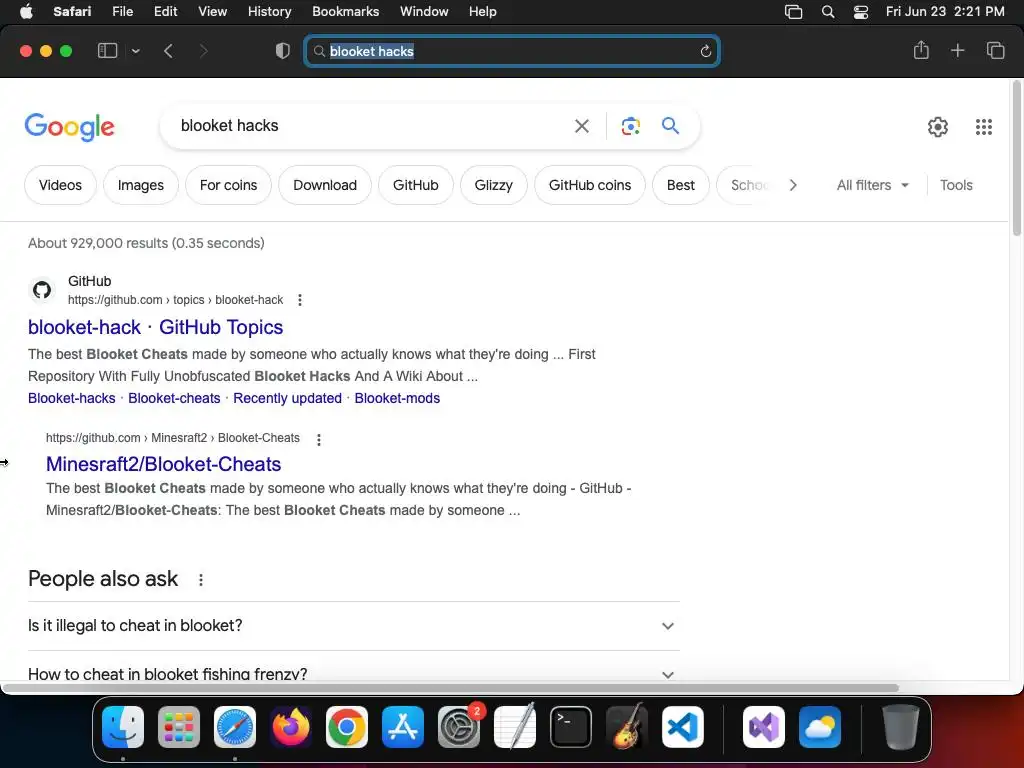Click the GitHub favicon of the first result
Screen dimensions: 1024x768
tap(42, 290)
